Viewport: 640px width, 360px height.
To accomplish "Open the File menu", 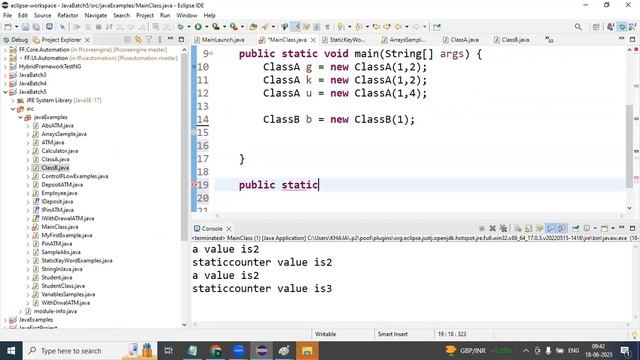I will pos(7,16).
